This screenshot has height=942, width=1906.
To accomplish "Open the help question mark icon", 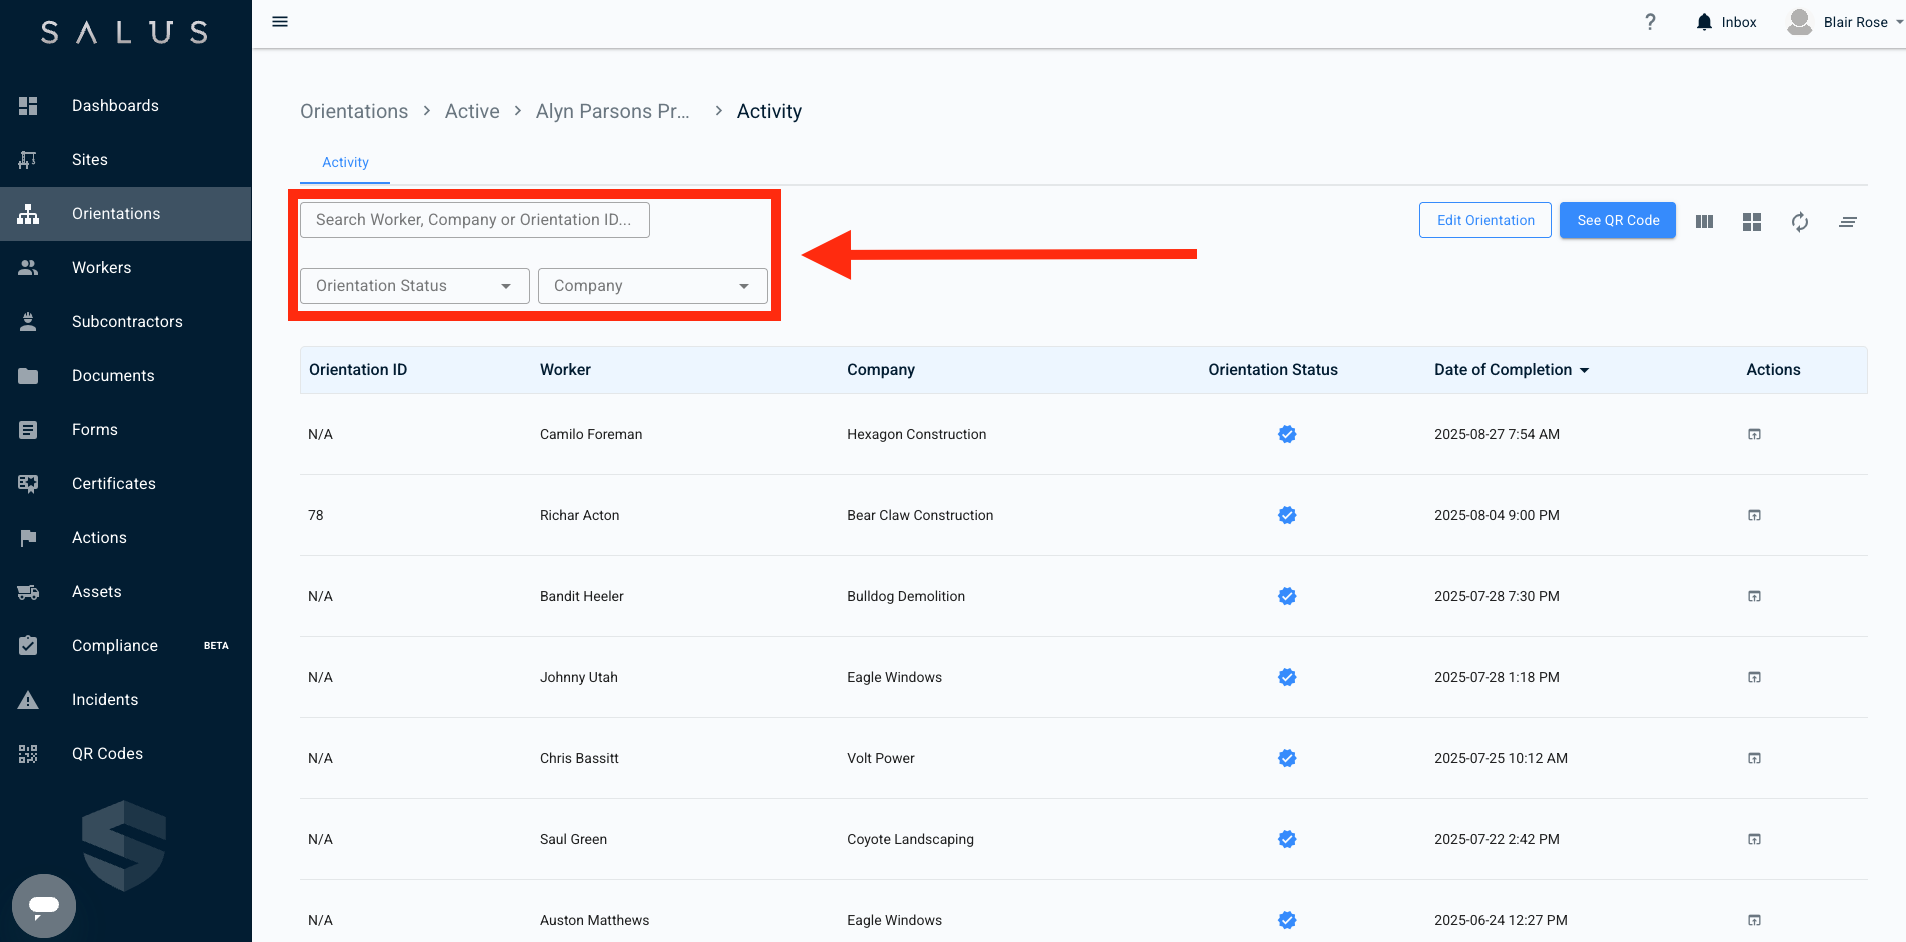I will click(x=1650, y=22).
